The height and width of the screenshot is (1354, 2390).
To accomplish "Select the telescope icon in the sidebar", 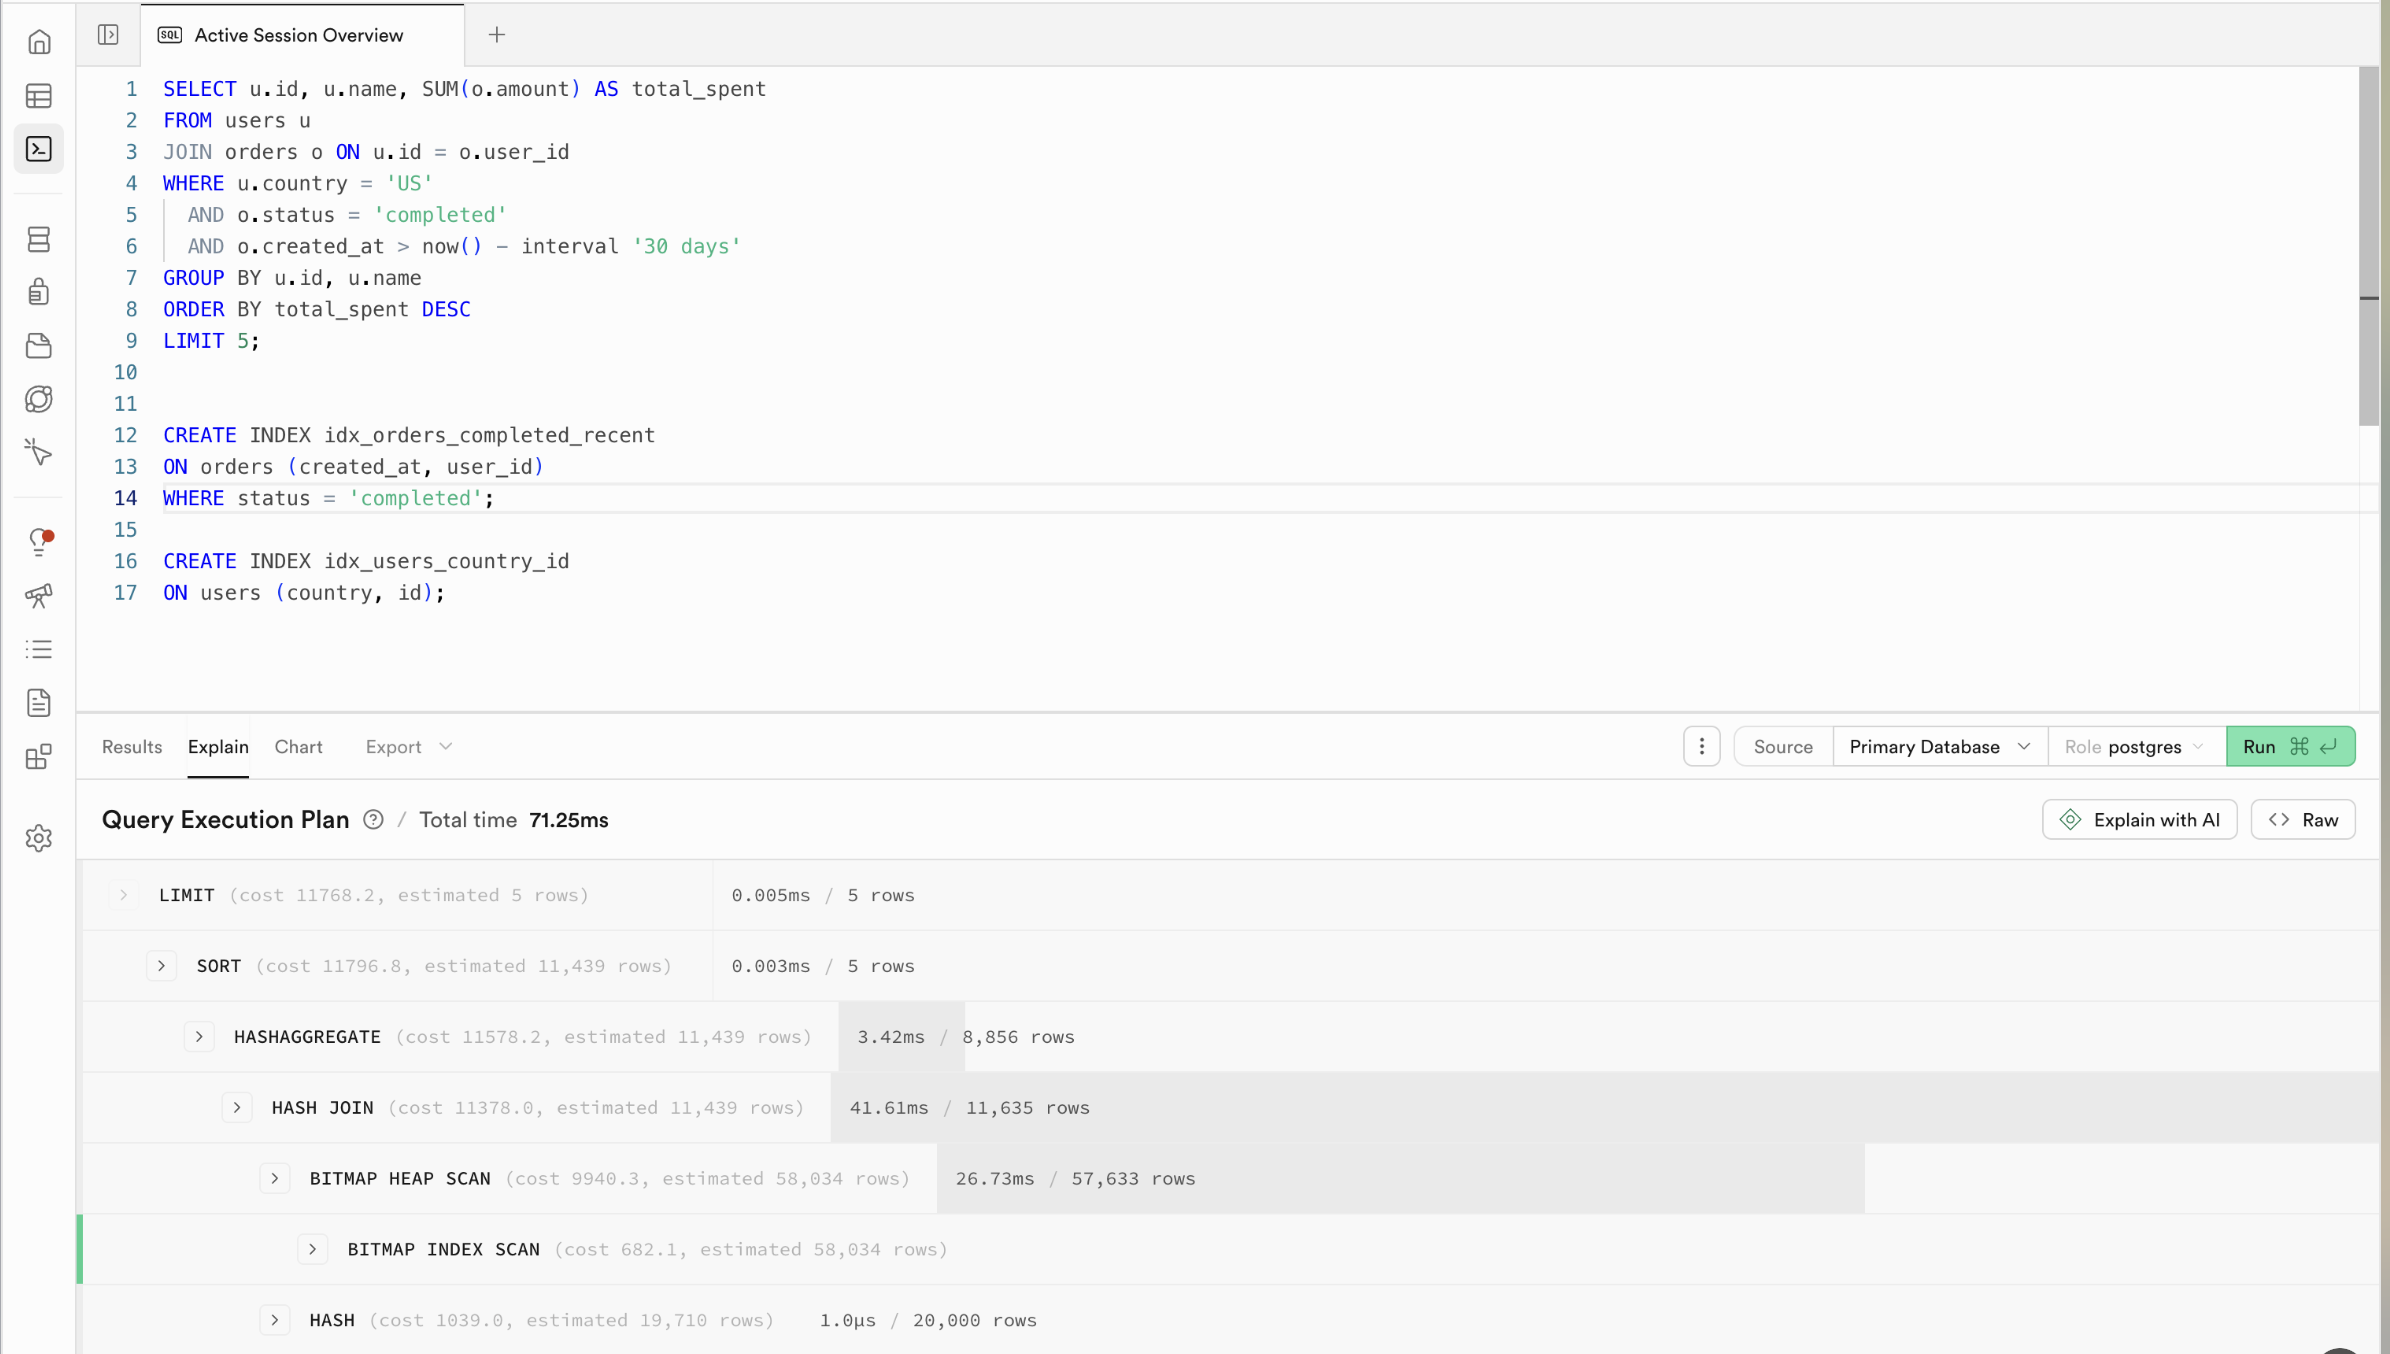I will 38,595.
